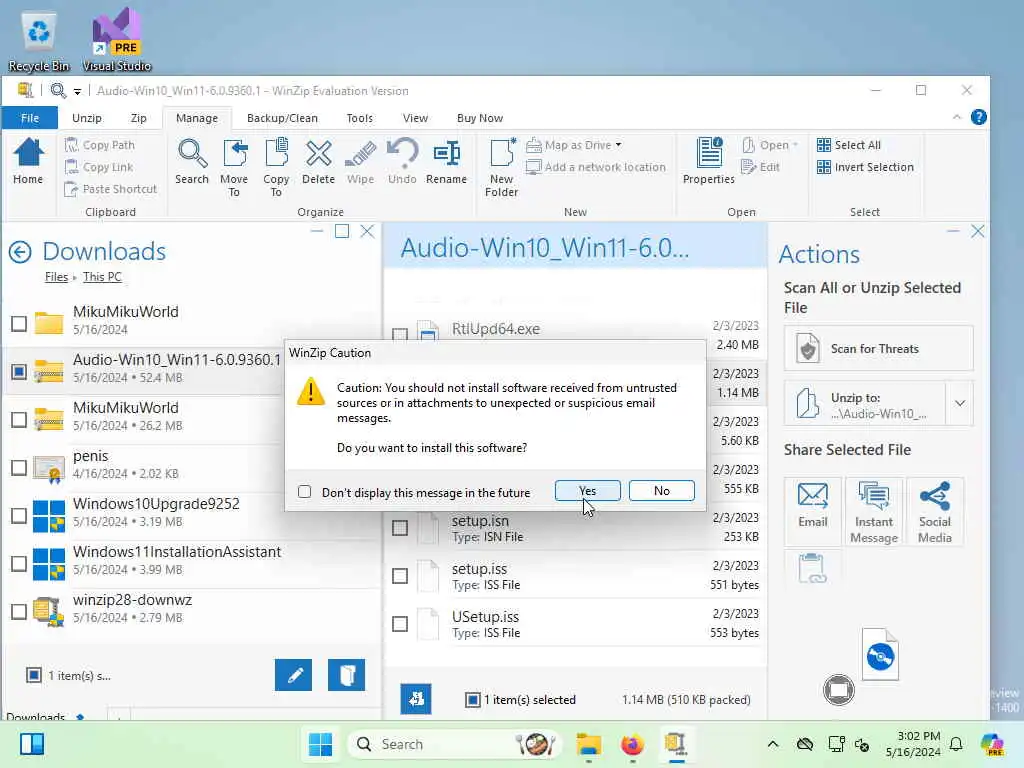
Task: Select the Copy To icon
Action: (x=276, y=168)
